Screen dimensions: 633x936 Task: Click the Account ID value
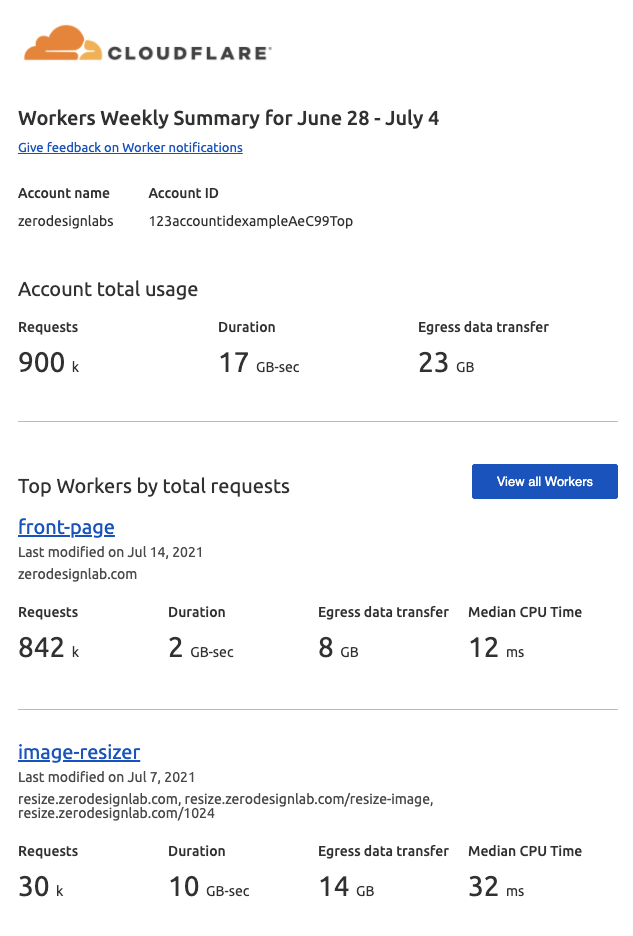tap(249, 221)
